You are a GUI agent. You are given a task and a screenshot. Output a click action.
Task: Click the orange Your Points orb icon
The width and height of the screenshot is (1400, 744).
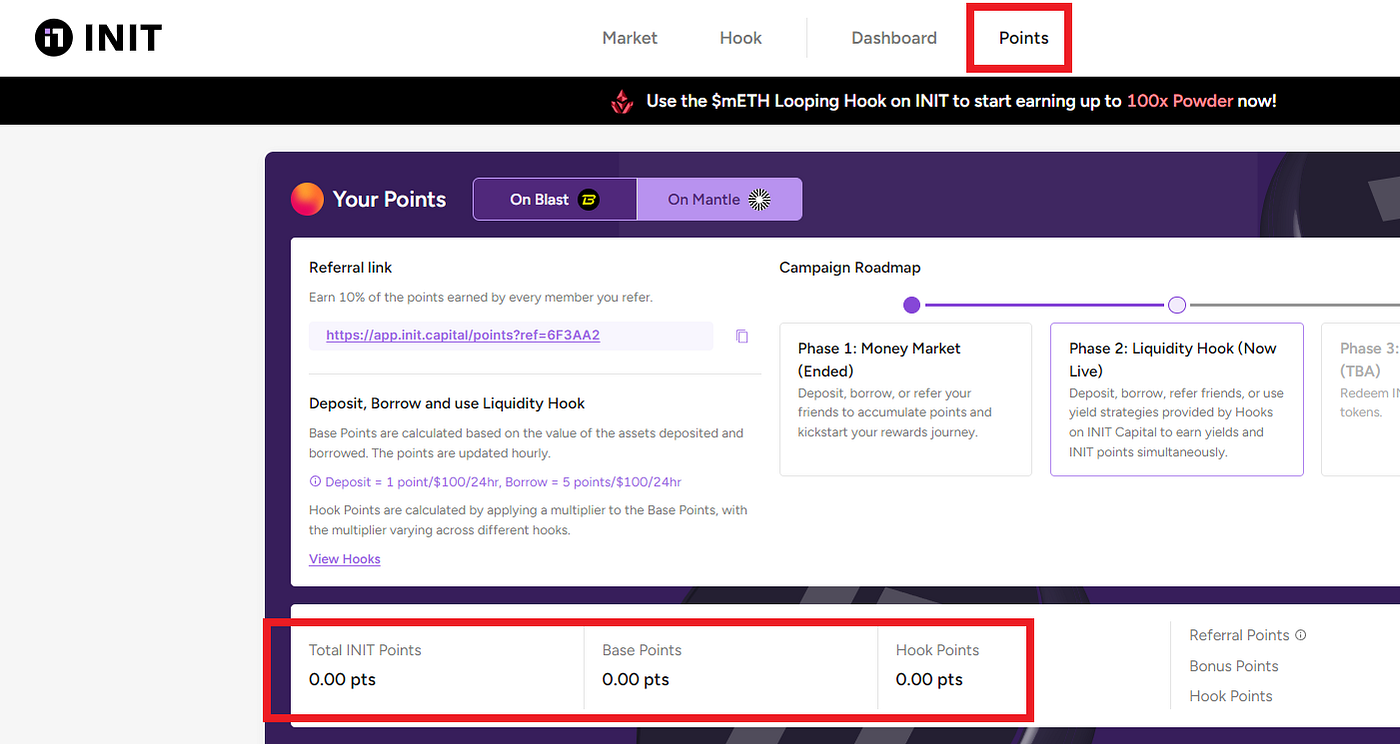(307, 199)
